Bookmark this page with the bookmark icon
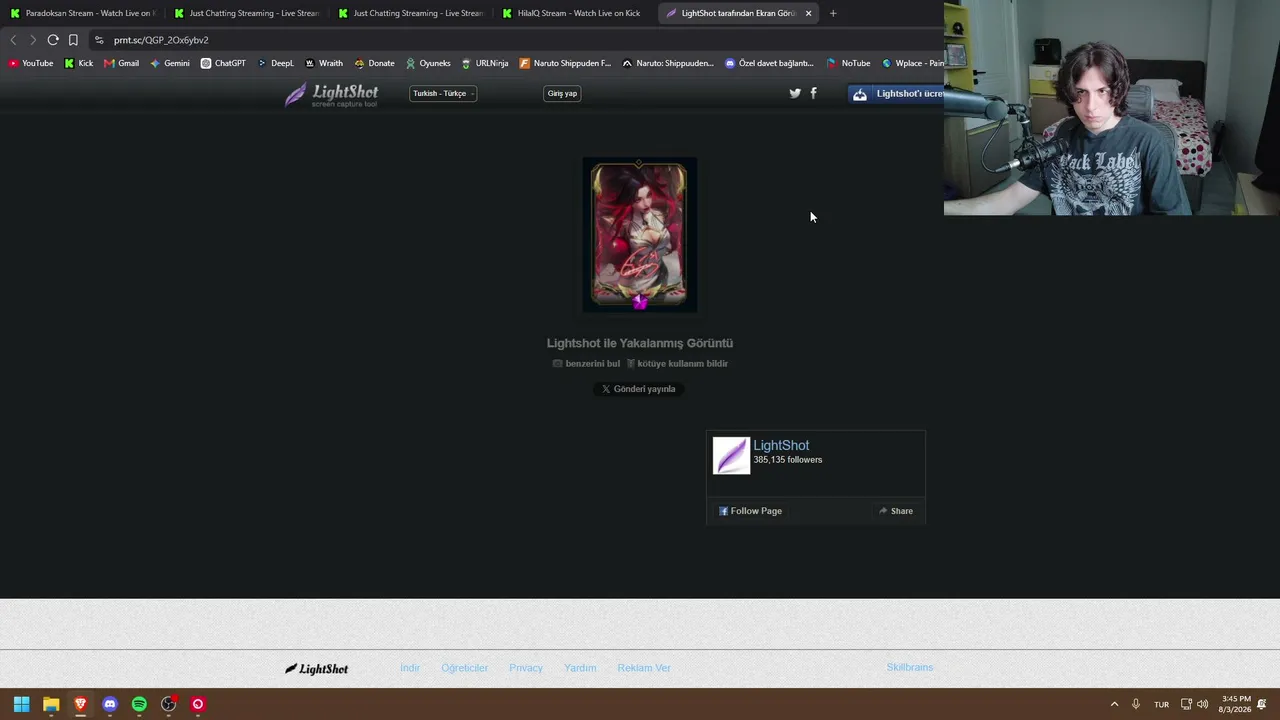 (73, 40)
